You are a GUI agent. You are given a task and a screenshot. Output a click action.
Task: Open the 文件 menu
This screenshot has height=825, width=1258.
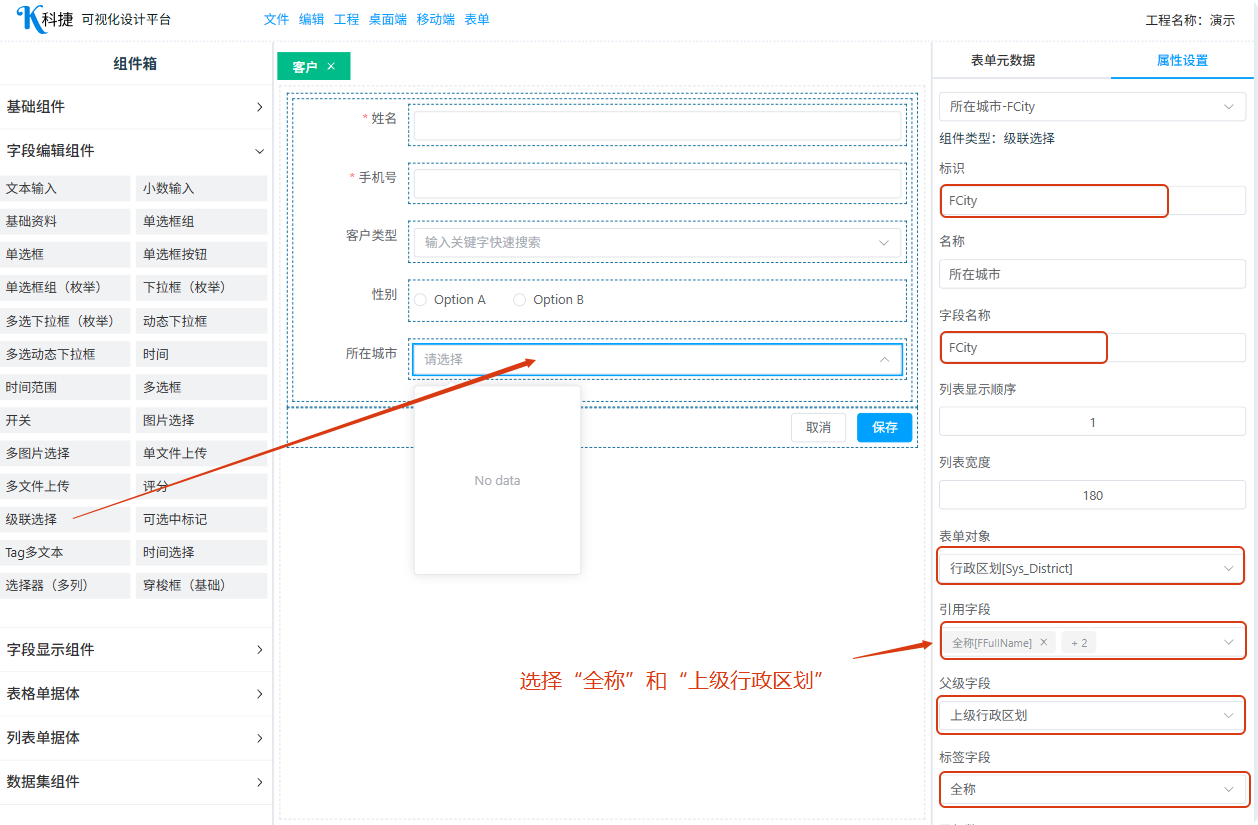276,19
